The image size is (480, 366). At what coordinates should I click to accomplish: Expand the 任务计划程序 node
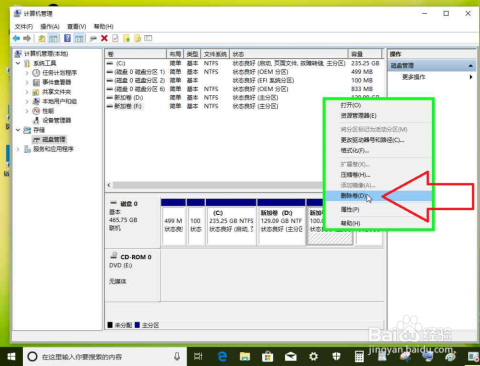(27, 73)
